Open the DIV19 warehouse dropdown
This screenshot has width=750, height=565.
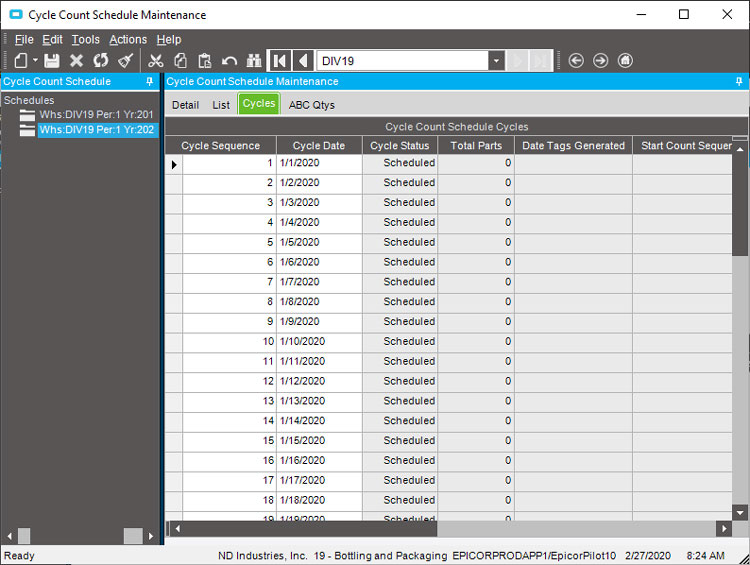pos(496,61)
